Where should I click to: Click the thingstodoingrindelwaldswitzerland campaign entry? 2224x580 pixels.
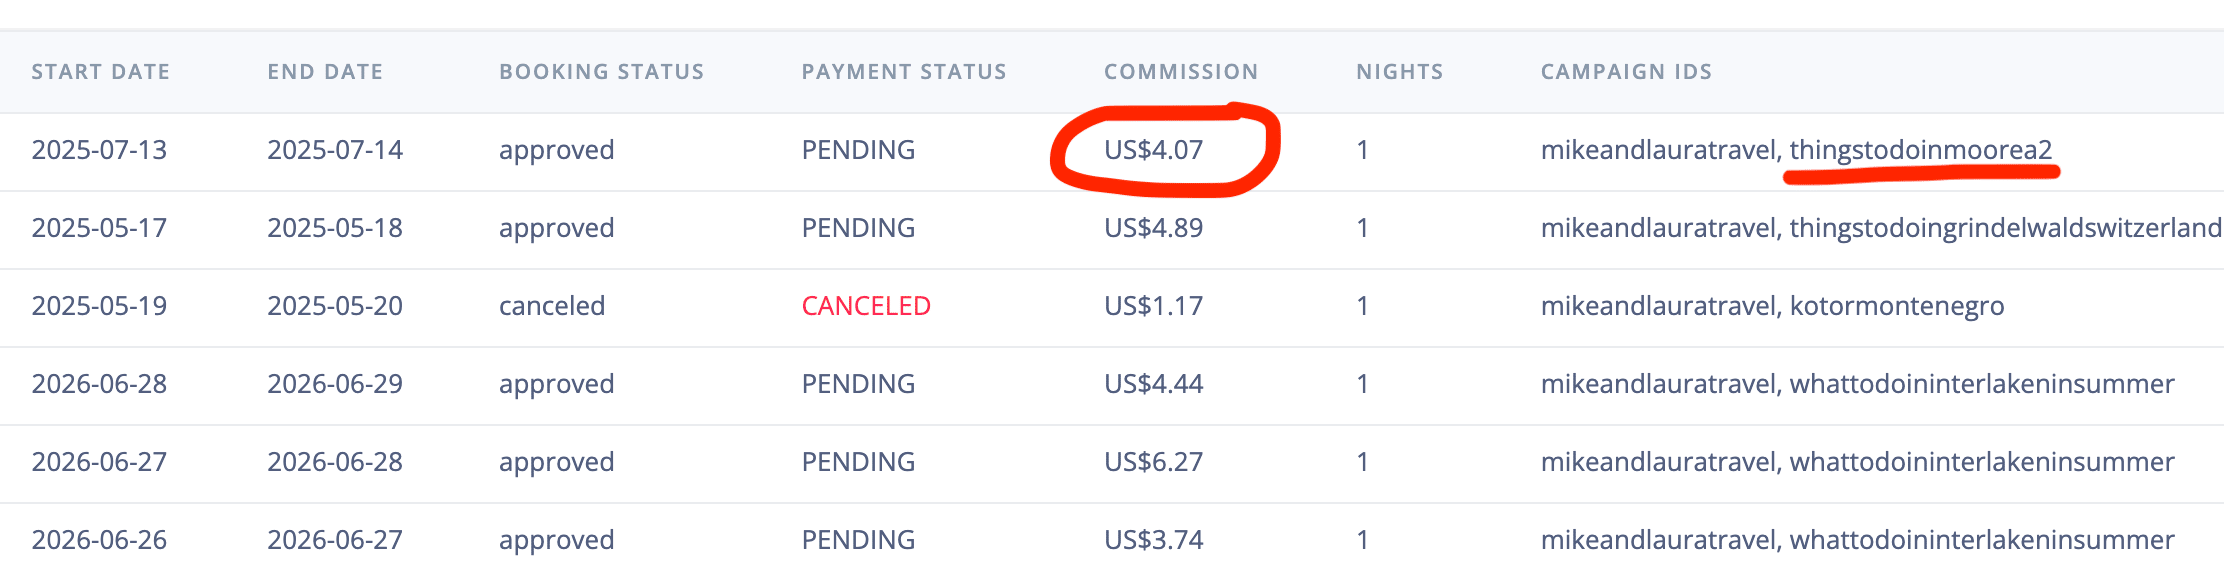2005,228
